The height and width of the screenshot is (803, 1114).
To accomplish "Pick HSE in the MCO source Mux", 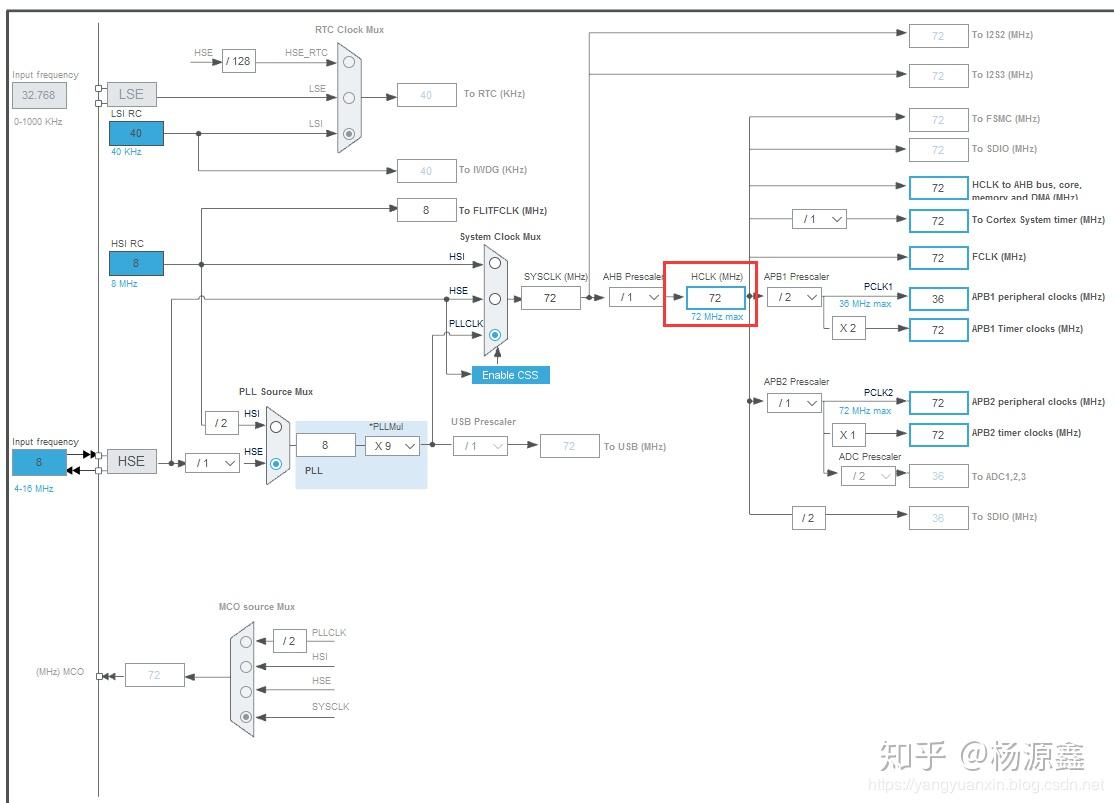I will point(246,691).
